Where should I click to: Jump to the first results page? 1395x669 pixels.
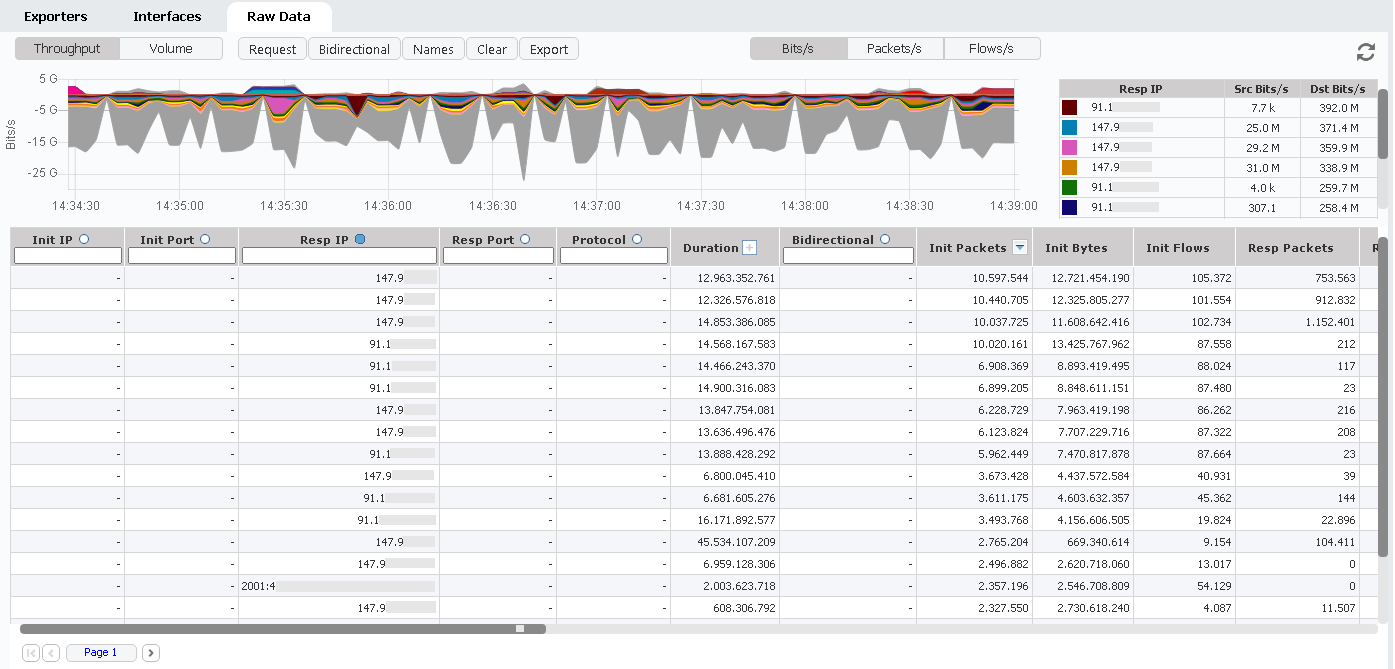30,653
